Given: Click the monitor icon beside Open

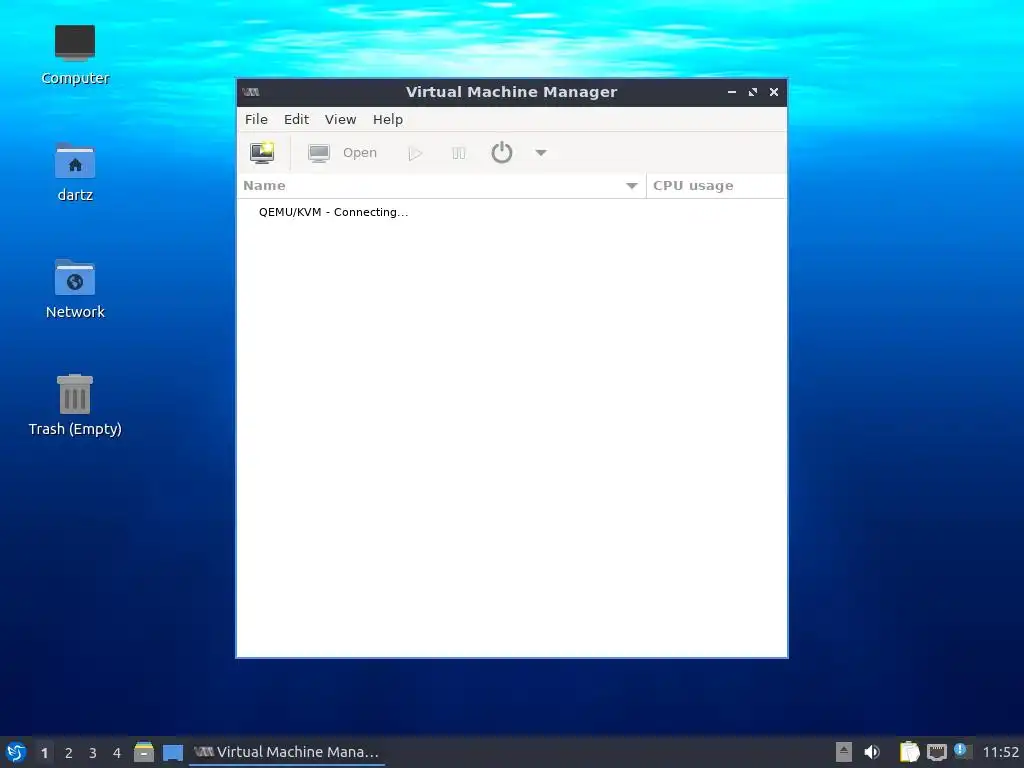Looking at the screenshot, I should click(319, 153).
